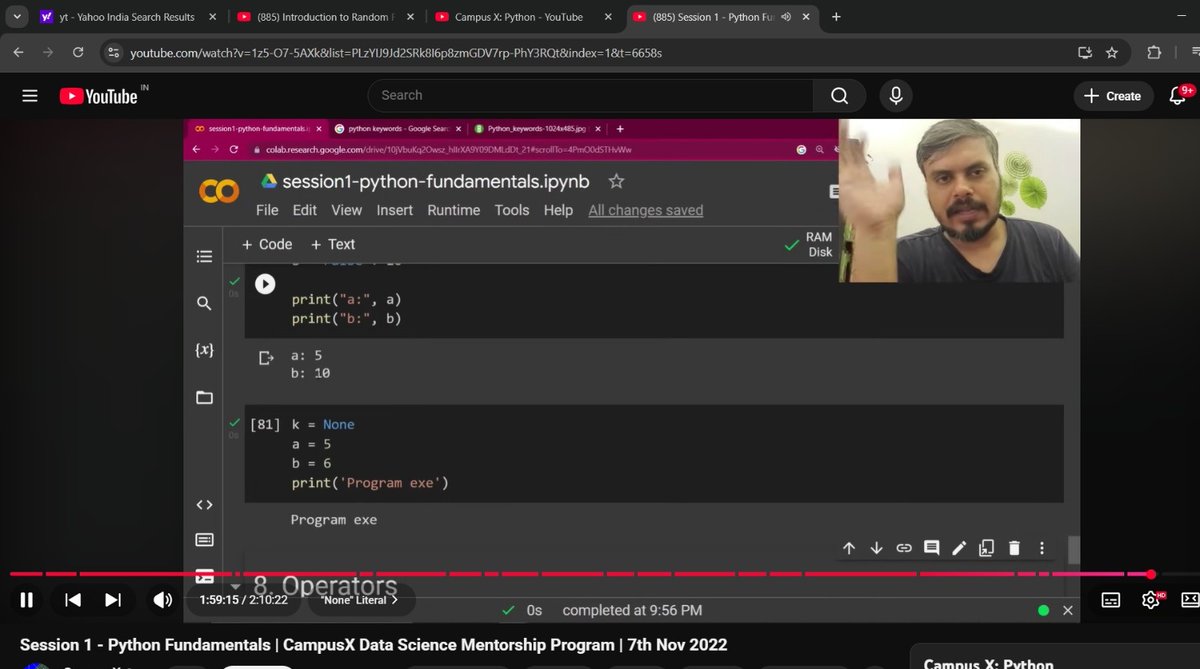
Task: Mute the Session 1 tab's audio icon
Action: (x=786, y=17)
